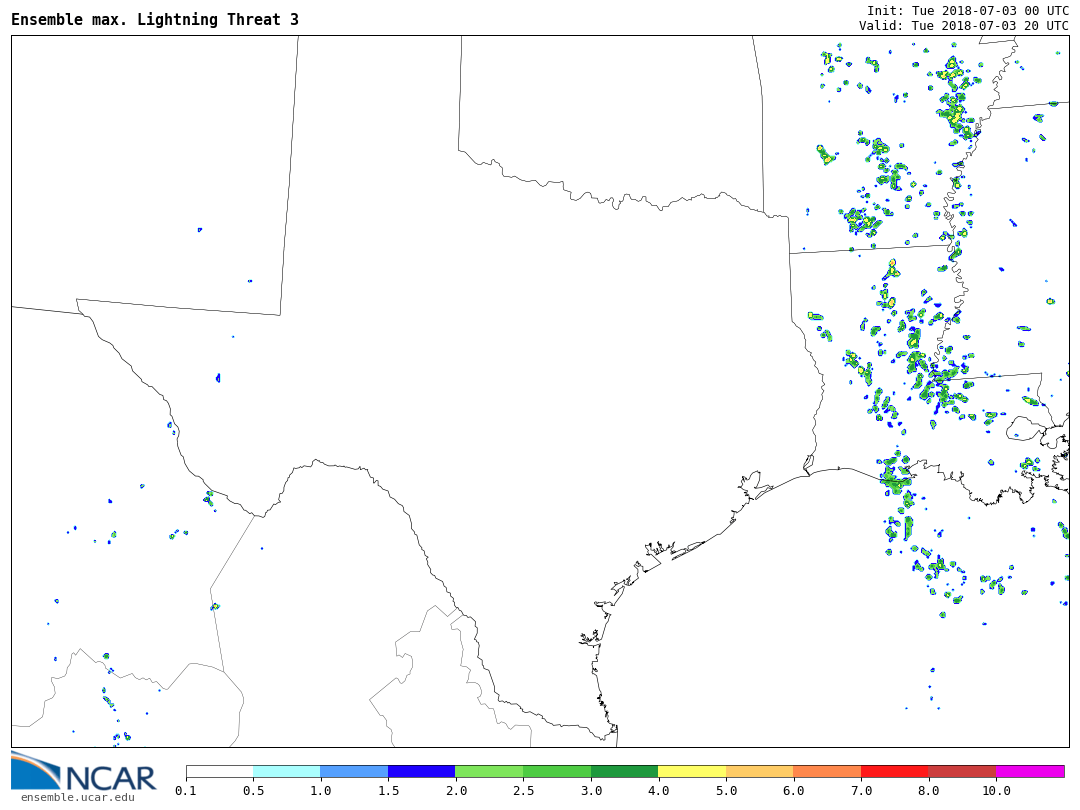The image size is (1080, 810).
Task: Select the dark orange 6.0–7.0 swatch
Action: pyautogui.click(x=827, y=772)
